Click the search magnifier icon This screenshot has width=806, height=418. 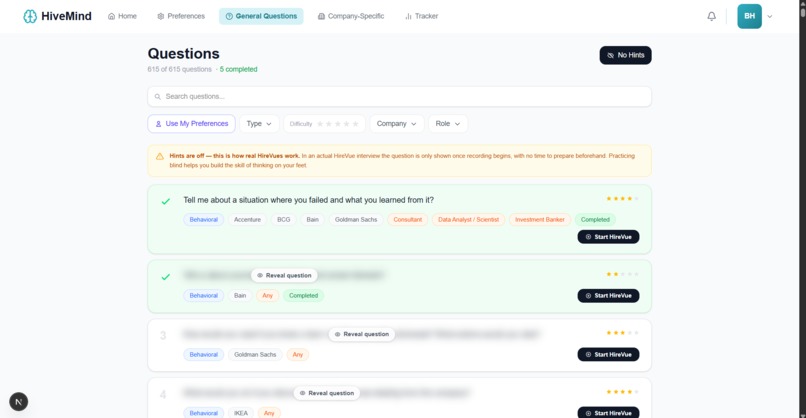click(x=158, y=97)
